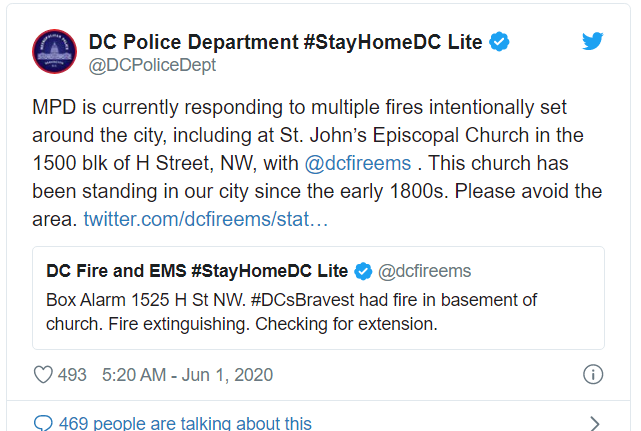Click the @dcfireems handle in quoted tweet
Screen dimensions: 641x431
tap(424, 272)
